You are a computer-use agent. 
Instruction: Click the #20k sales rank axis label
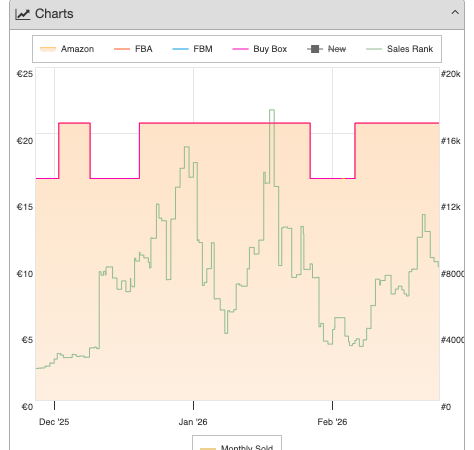click(x=451, y=74)
